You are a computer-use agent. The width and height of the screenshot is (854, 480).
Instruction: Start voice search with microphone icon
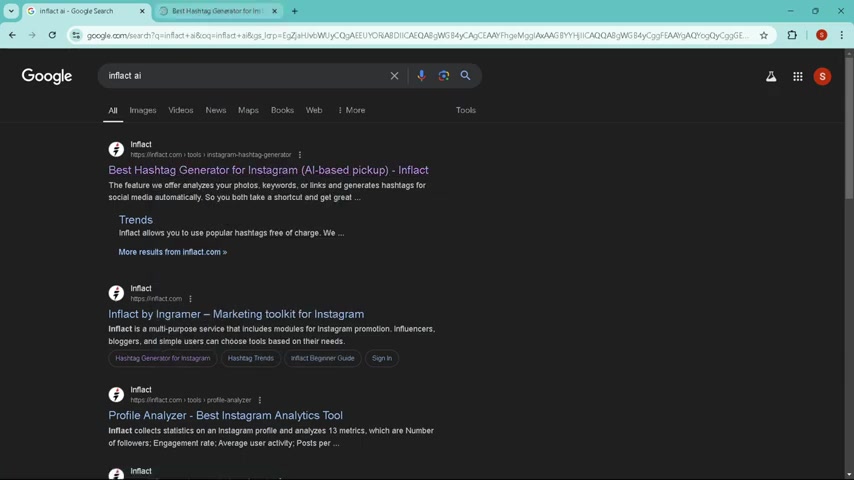(x=421, y=76)
